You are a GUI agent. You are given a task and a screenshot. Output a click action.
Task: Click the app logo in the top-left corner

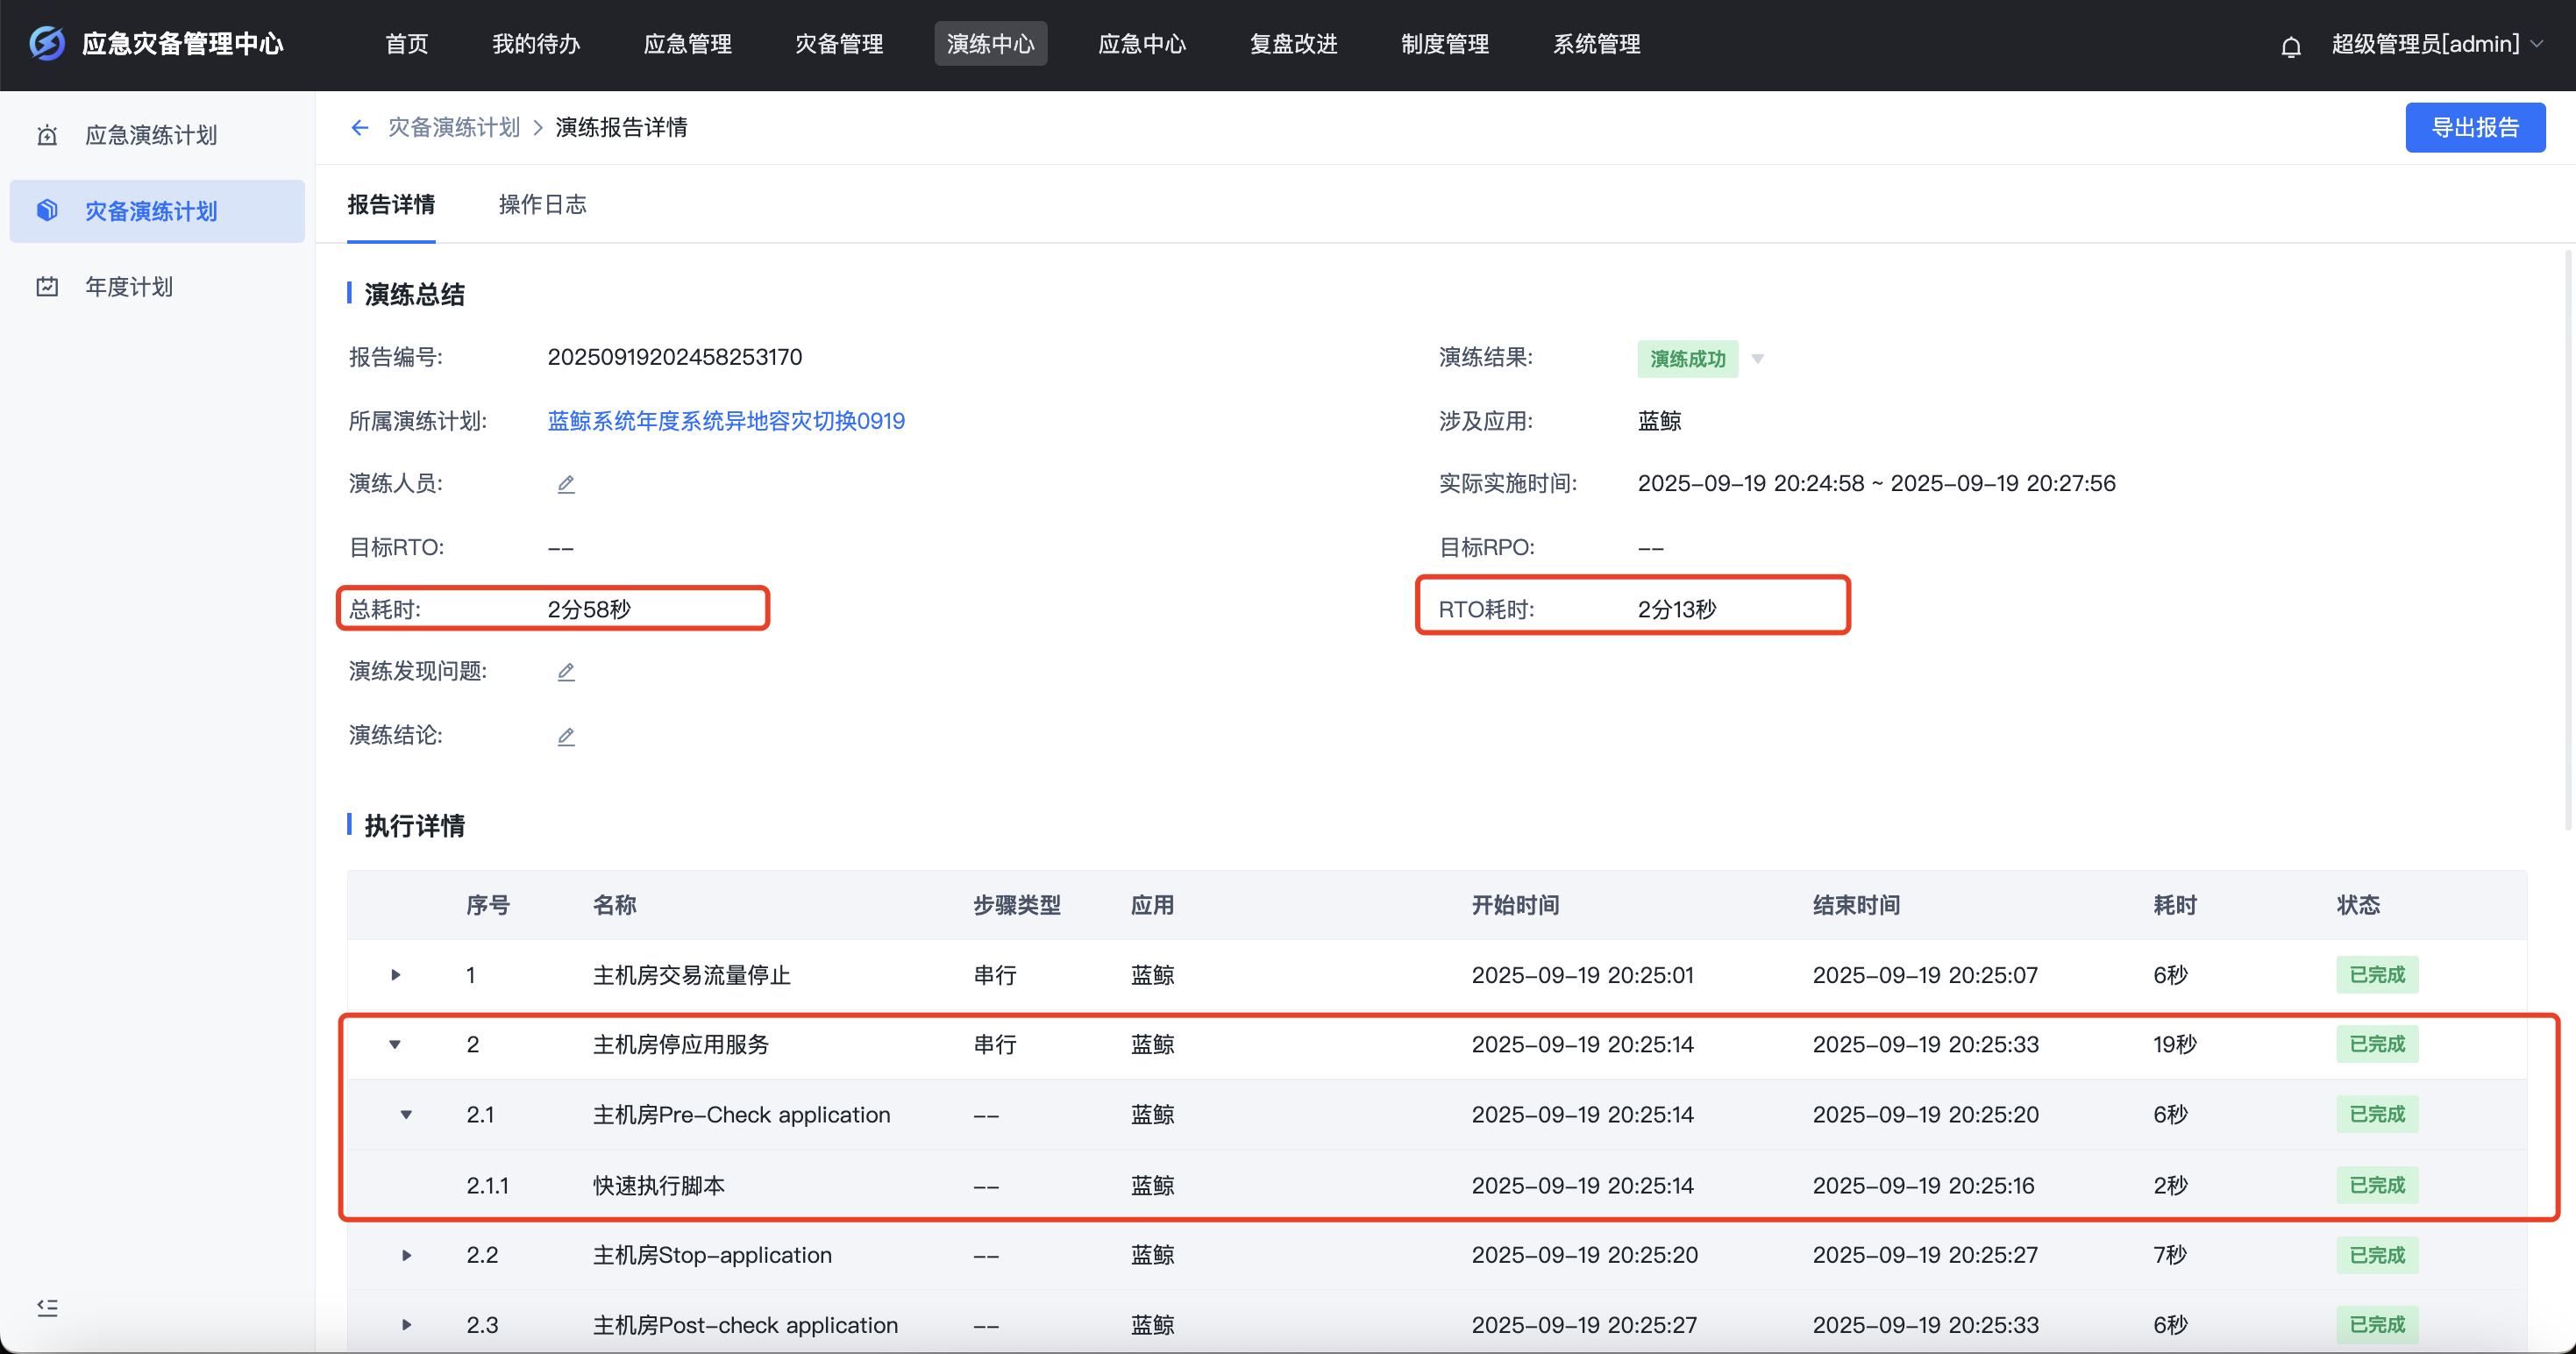click(x=47, y=44)
